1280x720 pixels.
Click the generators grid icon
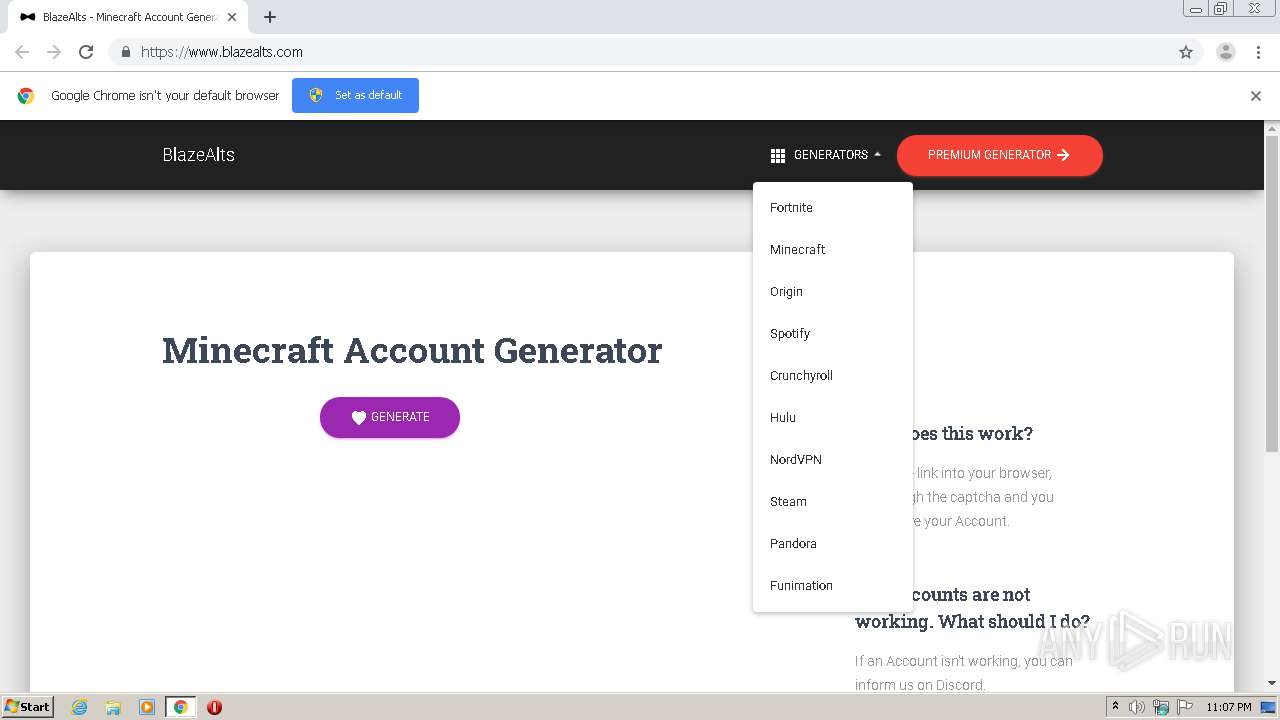[778, 155]
